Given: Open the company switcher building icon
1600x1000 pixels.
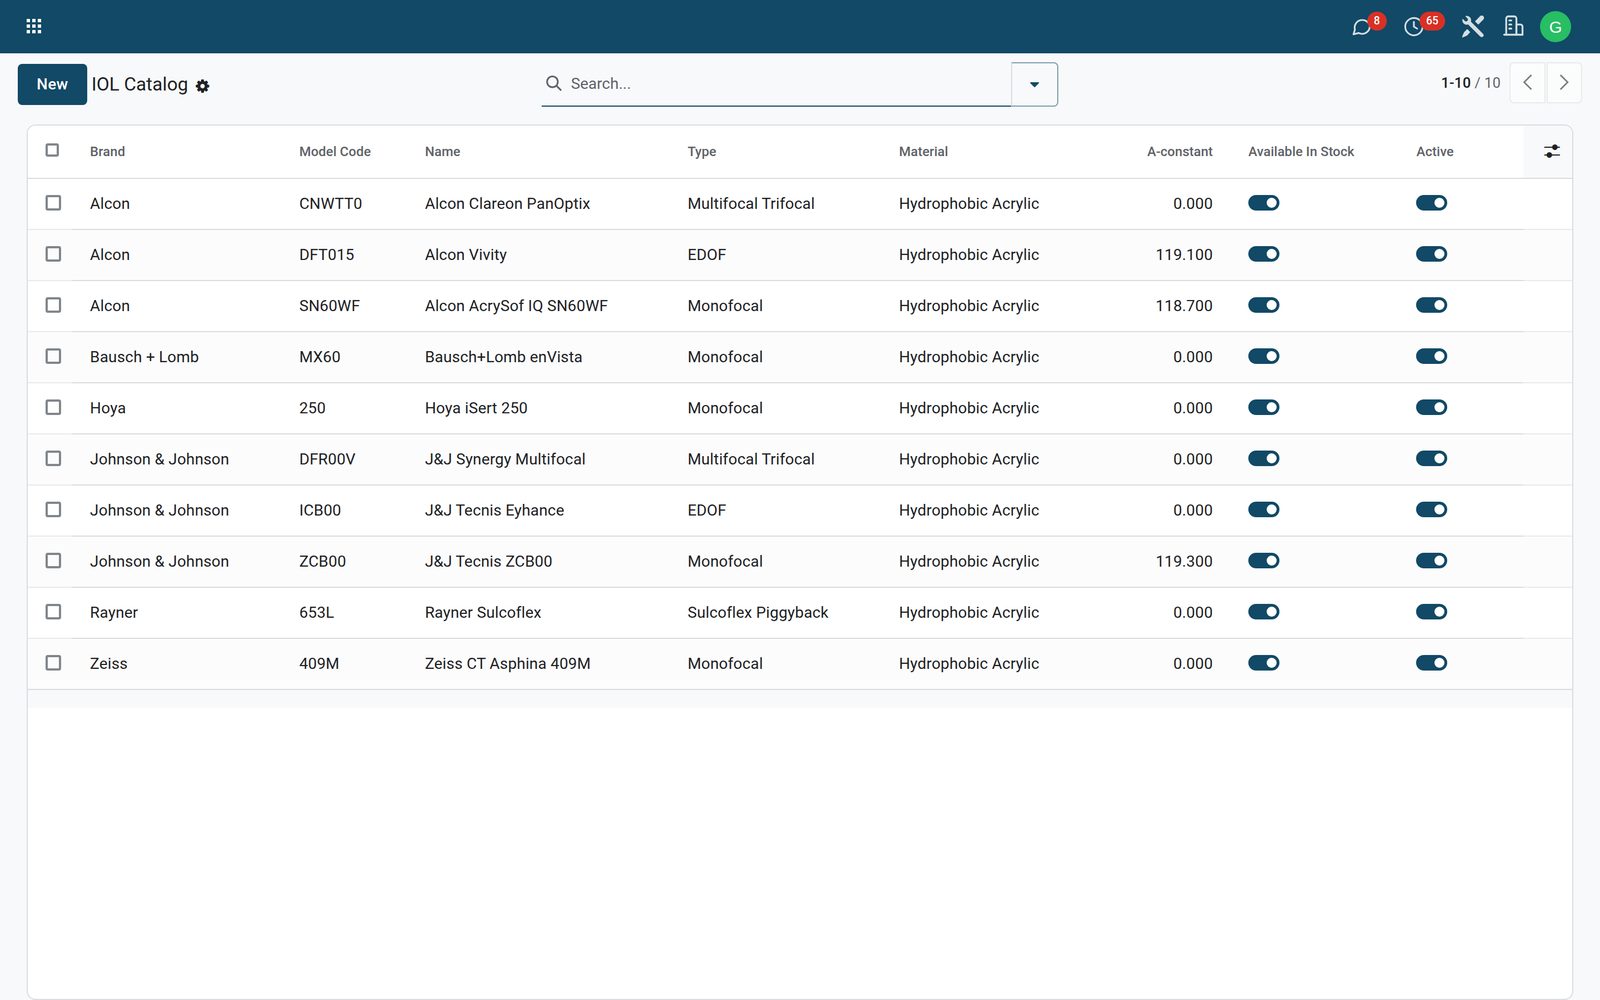Looking at the screenshot, I should point(1513,26).
